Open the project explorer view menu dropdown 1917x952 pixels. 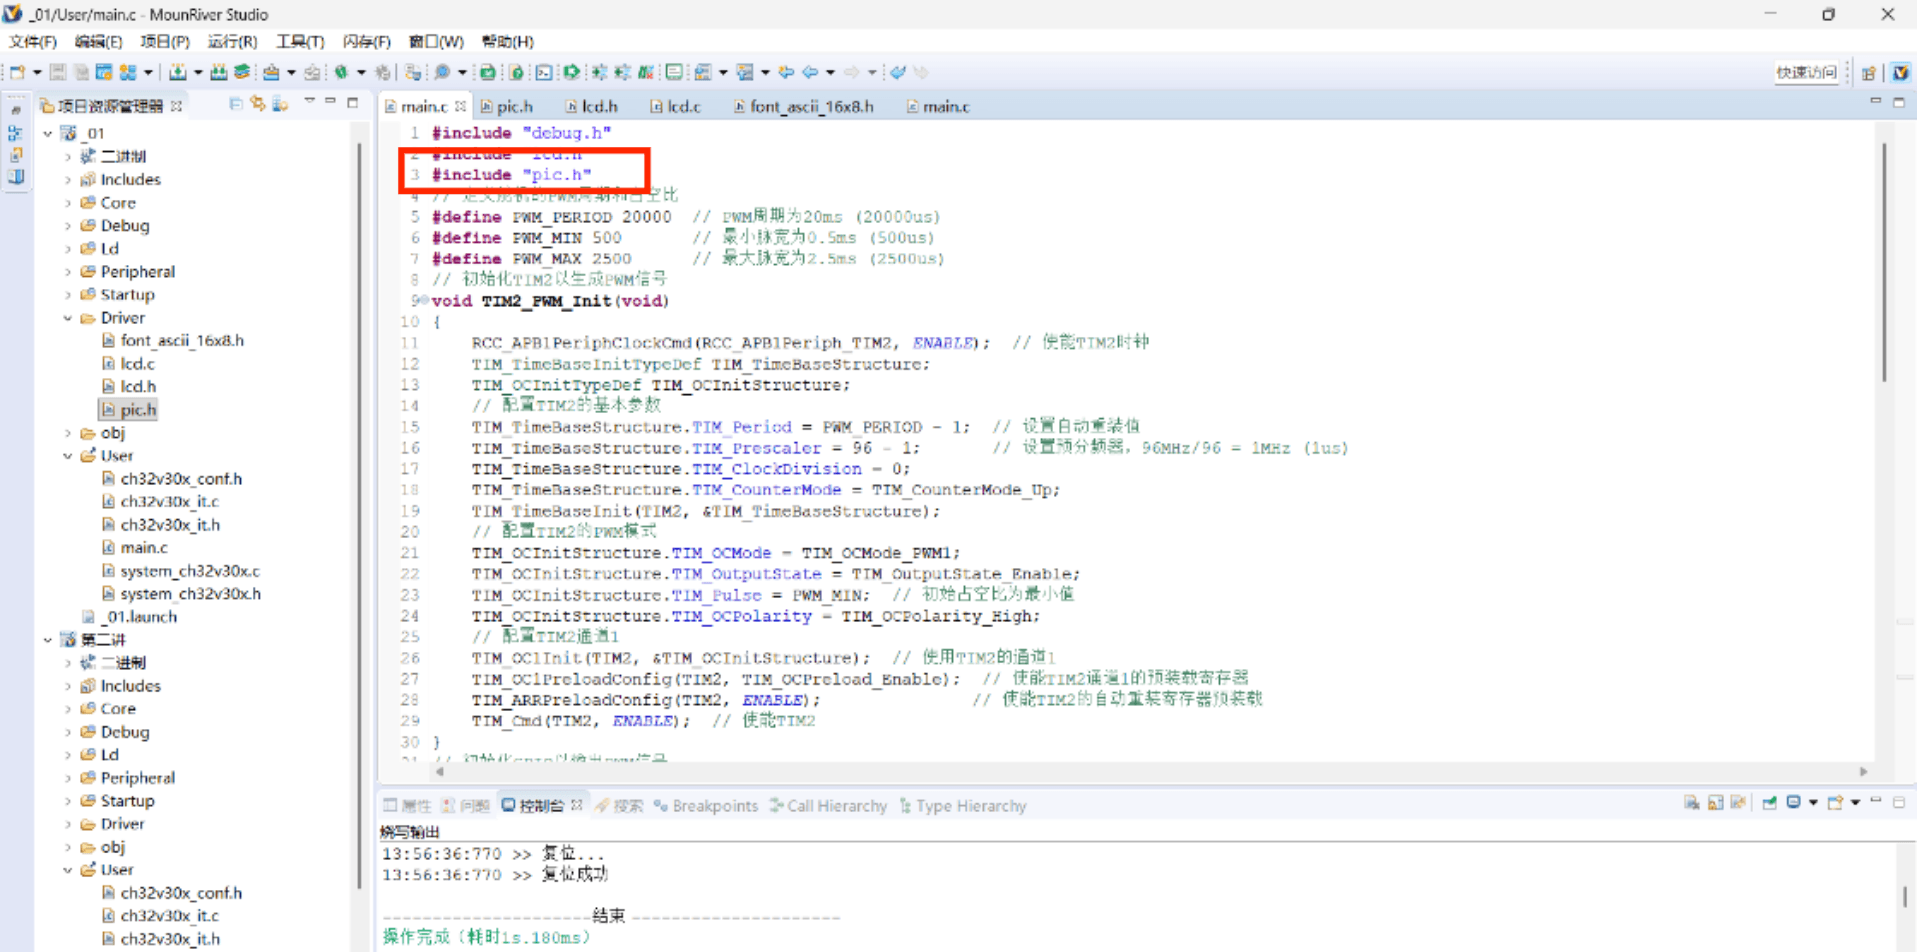tap(309, 103)
